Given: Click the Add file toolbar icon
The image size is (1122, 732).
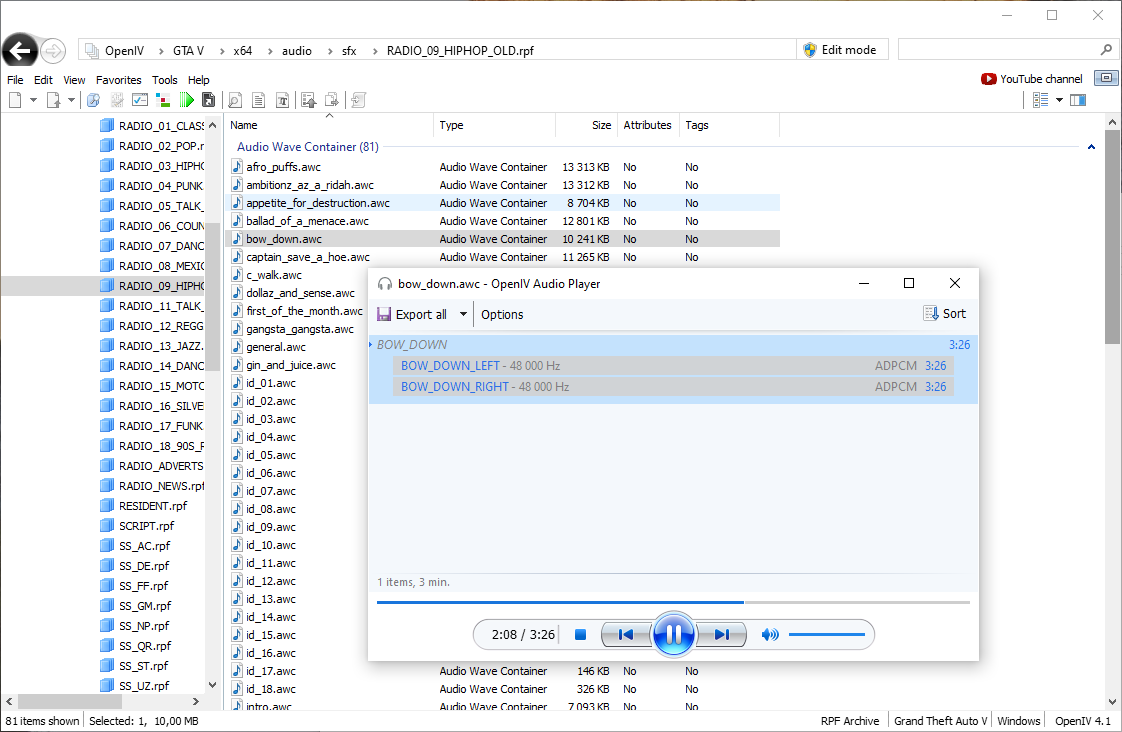Looking at the screenshot, I should pyautogui.click(x=54, y=100).
